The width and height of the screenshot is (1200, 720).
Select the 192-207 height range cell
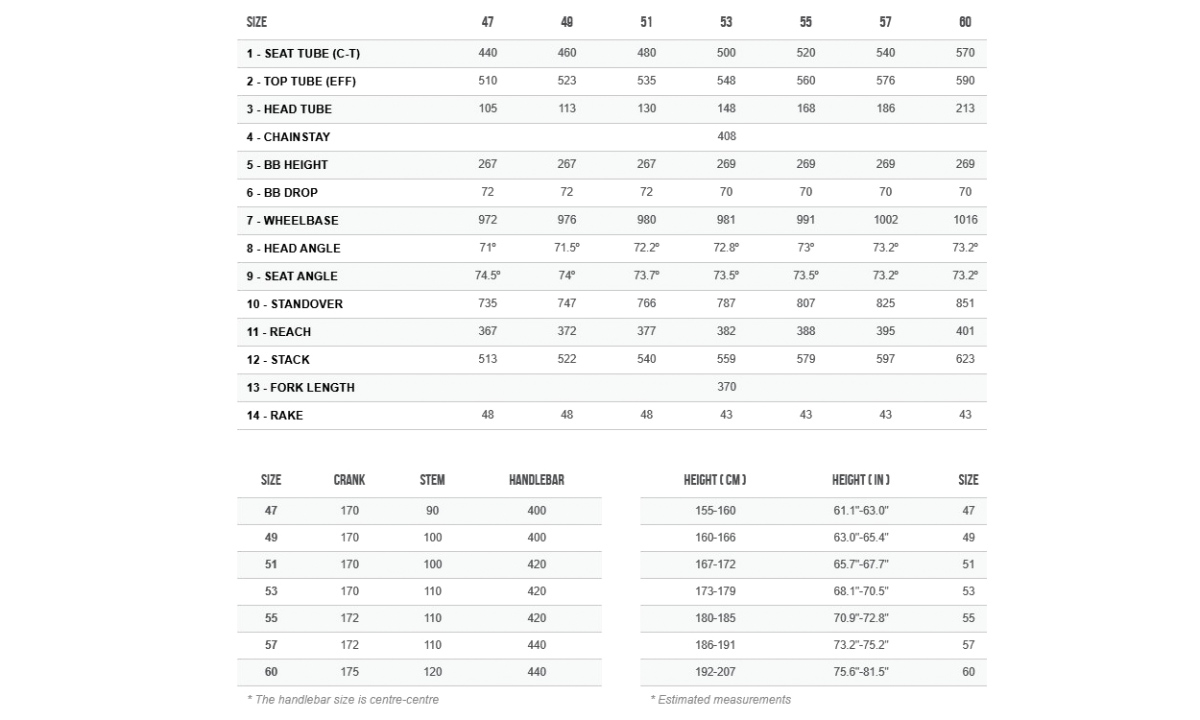[x=715, y=672]
